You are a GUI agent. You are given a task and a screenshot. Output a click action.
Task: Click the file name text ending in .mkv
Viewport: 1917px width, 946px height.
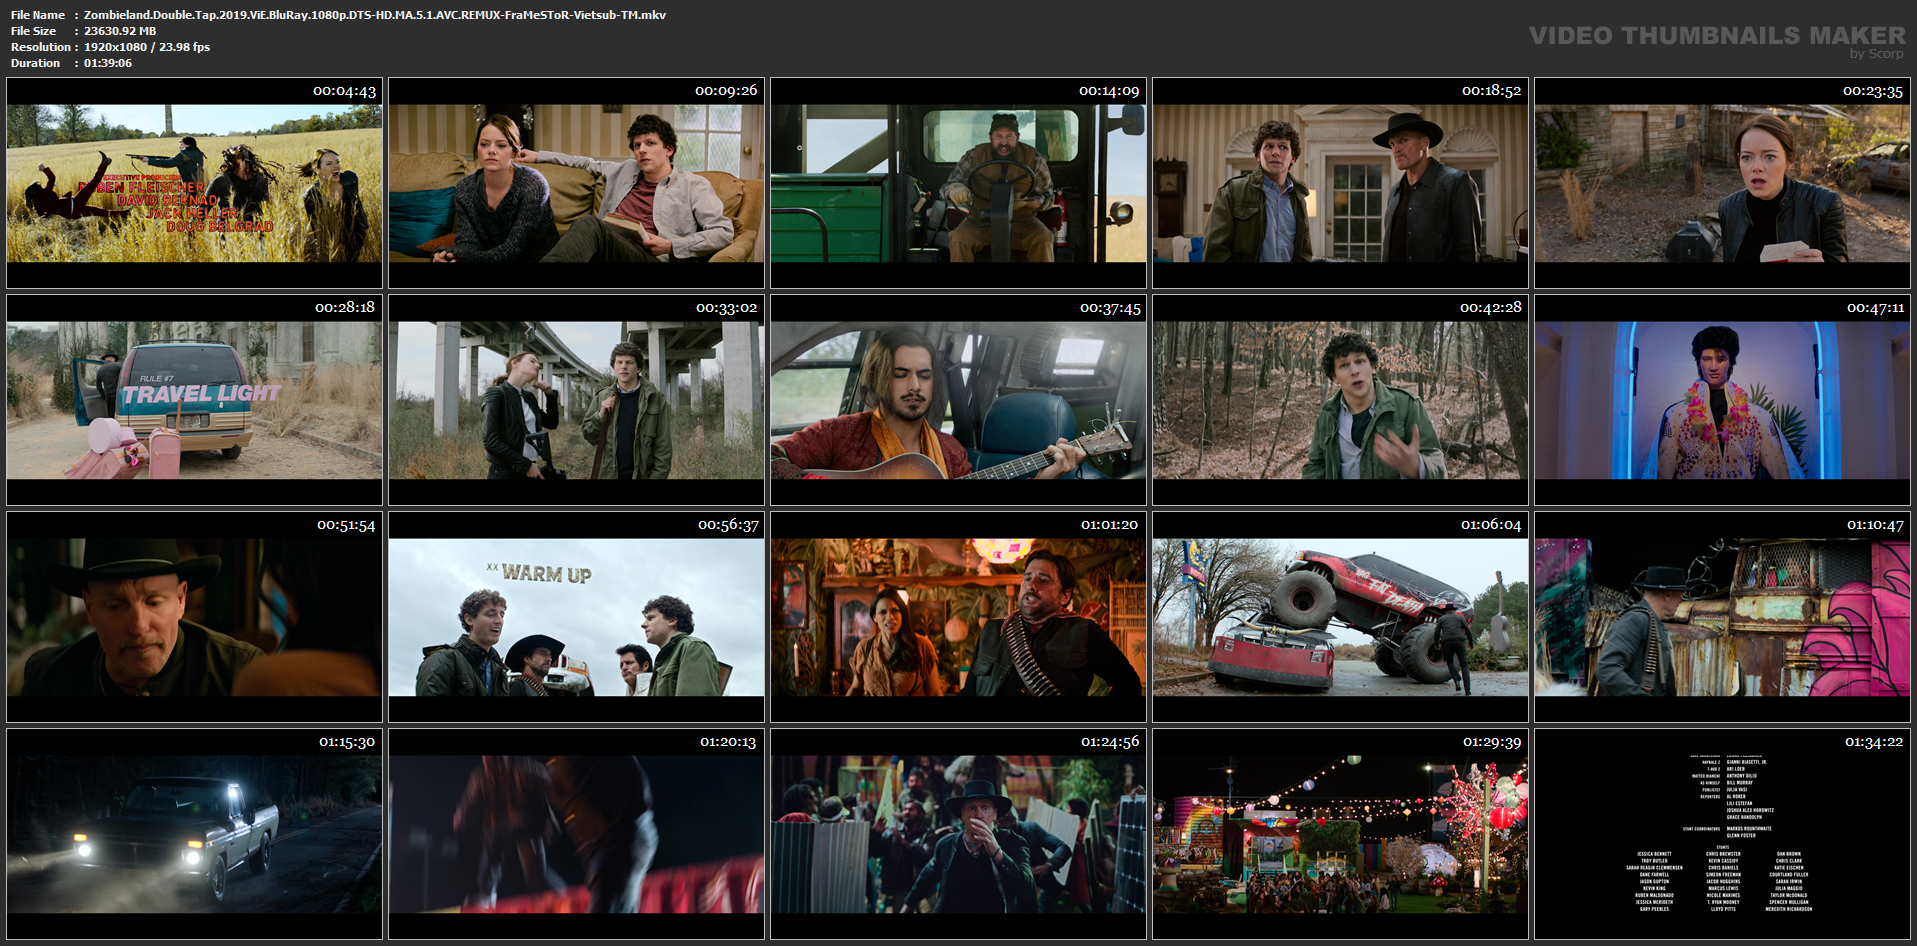[x=375, y=15]
